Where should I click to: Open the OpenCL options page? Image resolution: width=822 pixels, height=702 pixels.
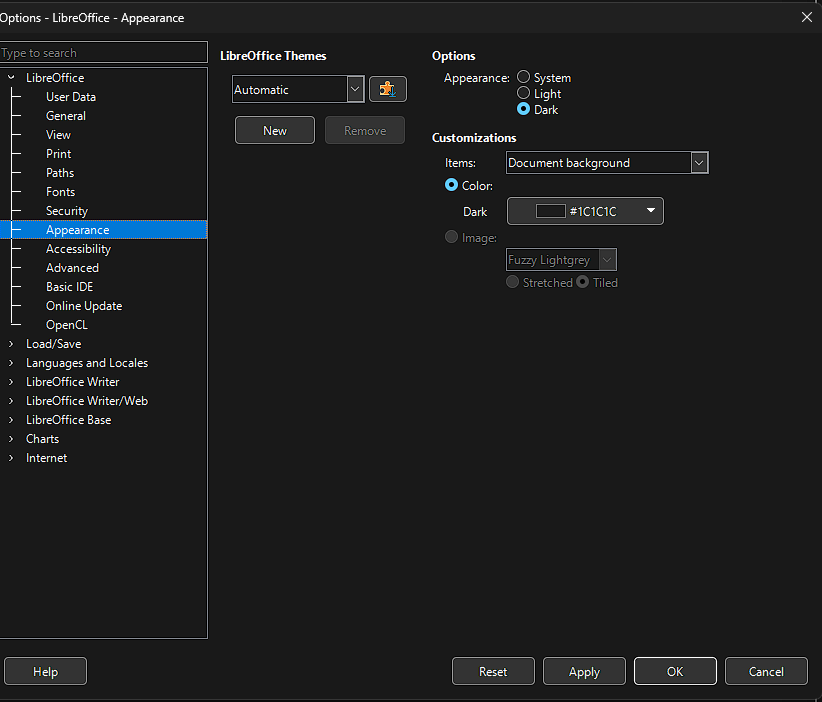(x=67, y=325)
